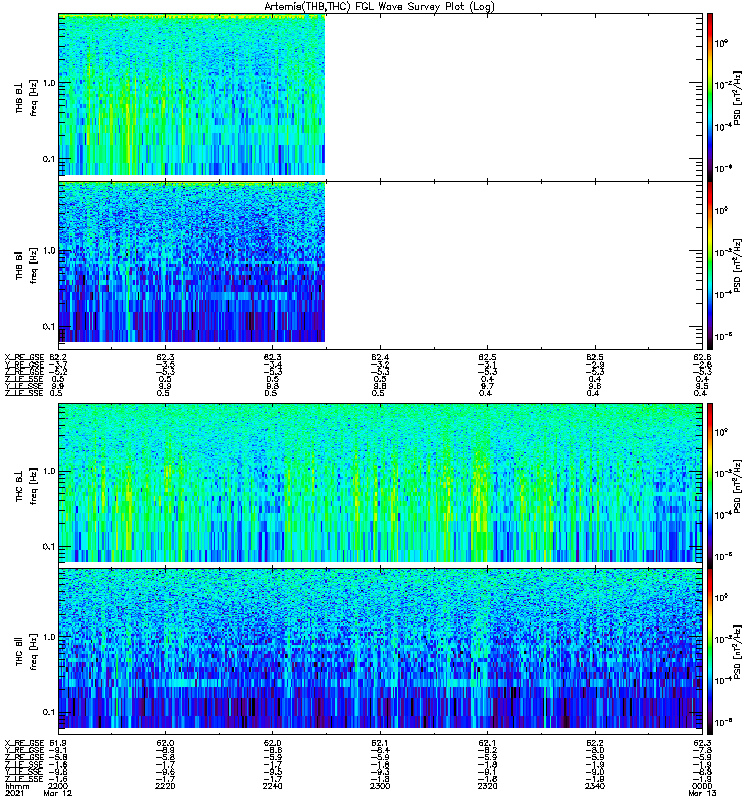Click the '2021' year label
This screenshot has width=750, height=800.
coord(14,793)
